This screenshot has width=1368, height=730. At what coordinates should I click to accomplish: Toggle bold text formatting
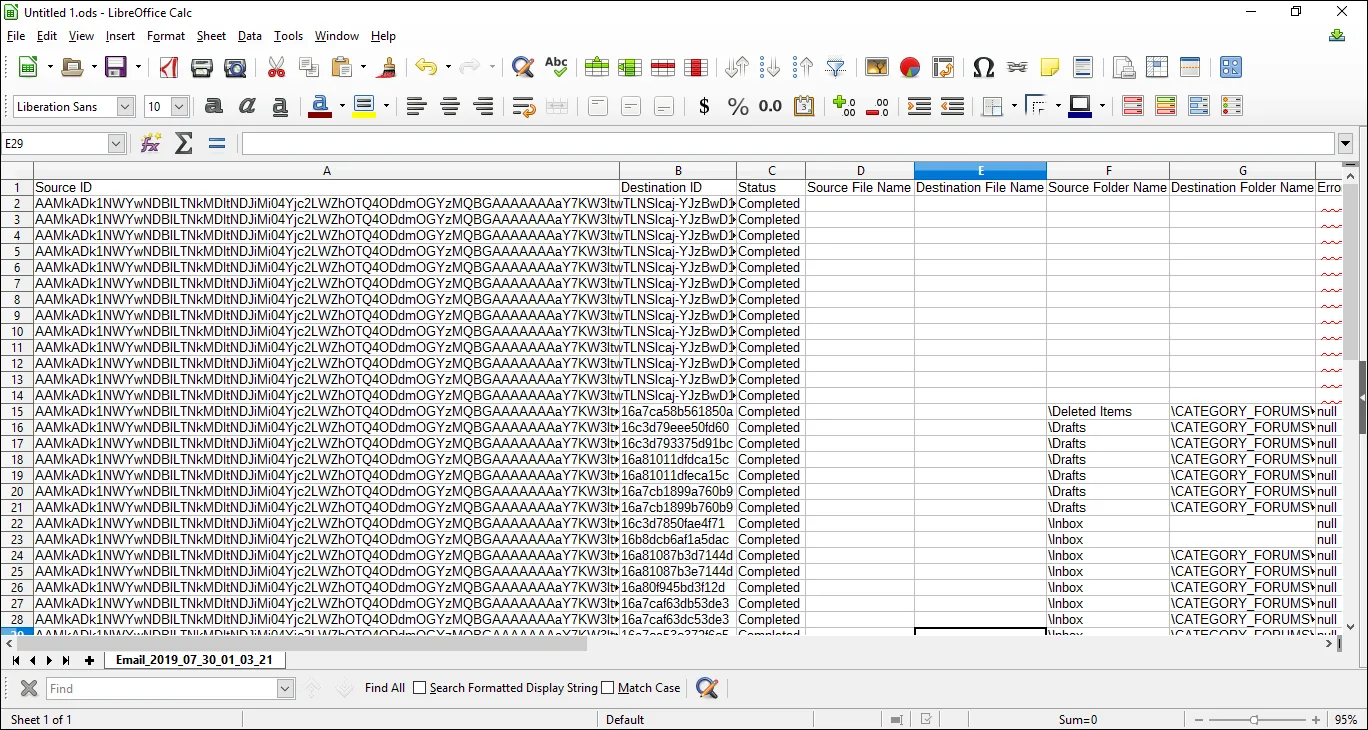coord(213,106)
